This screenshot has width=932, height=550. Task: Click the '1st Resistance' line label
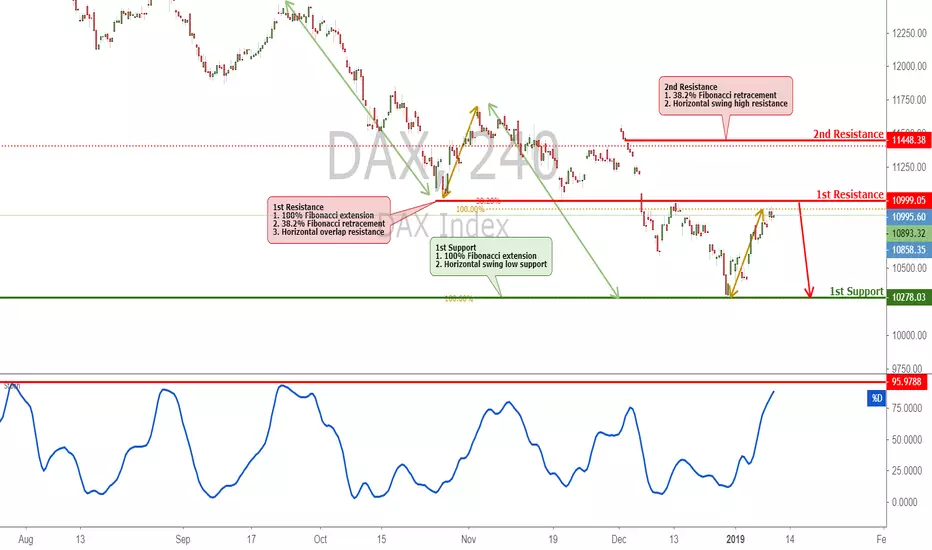click(x=850, y=194)
